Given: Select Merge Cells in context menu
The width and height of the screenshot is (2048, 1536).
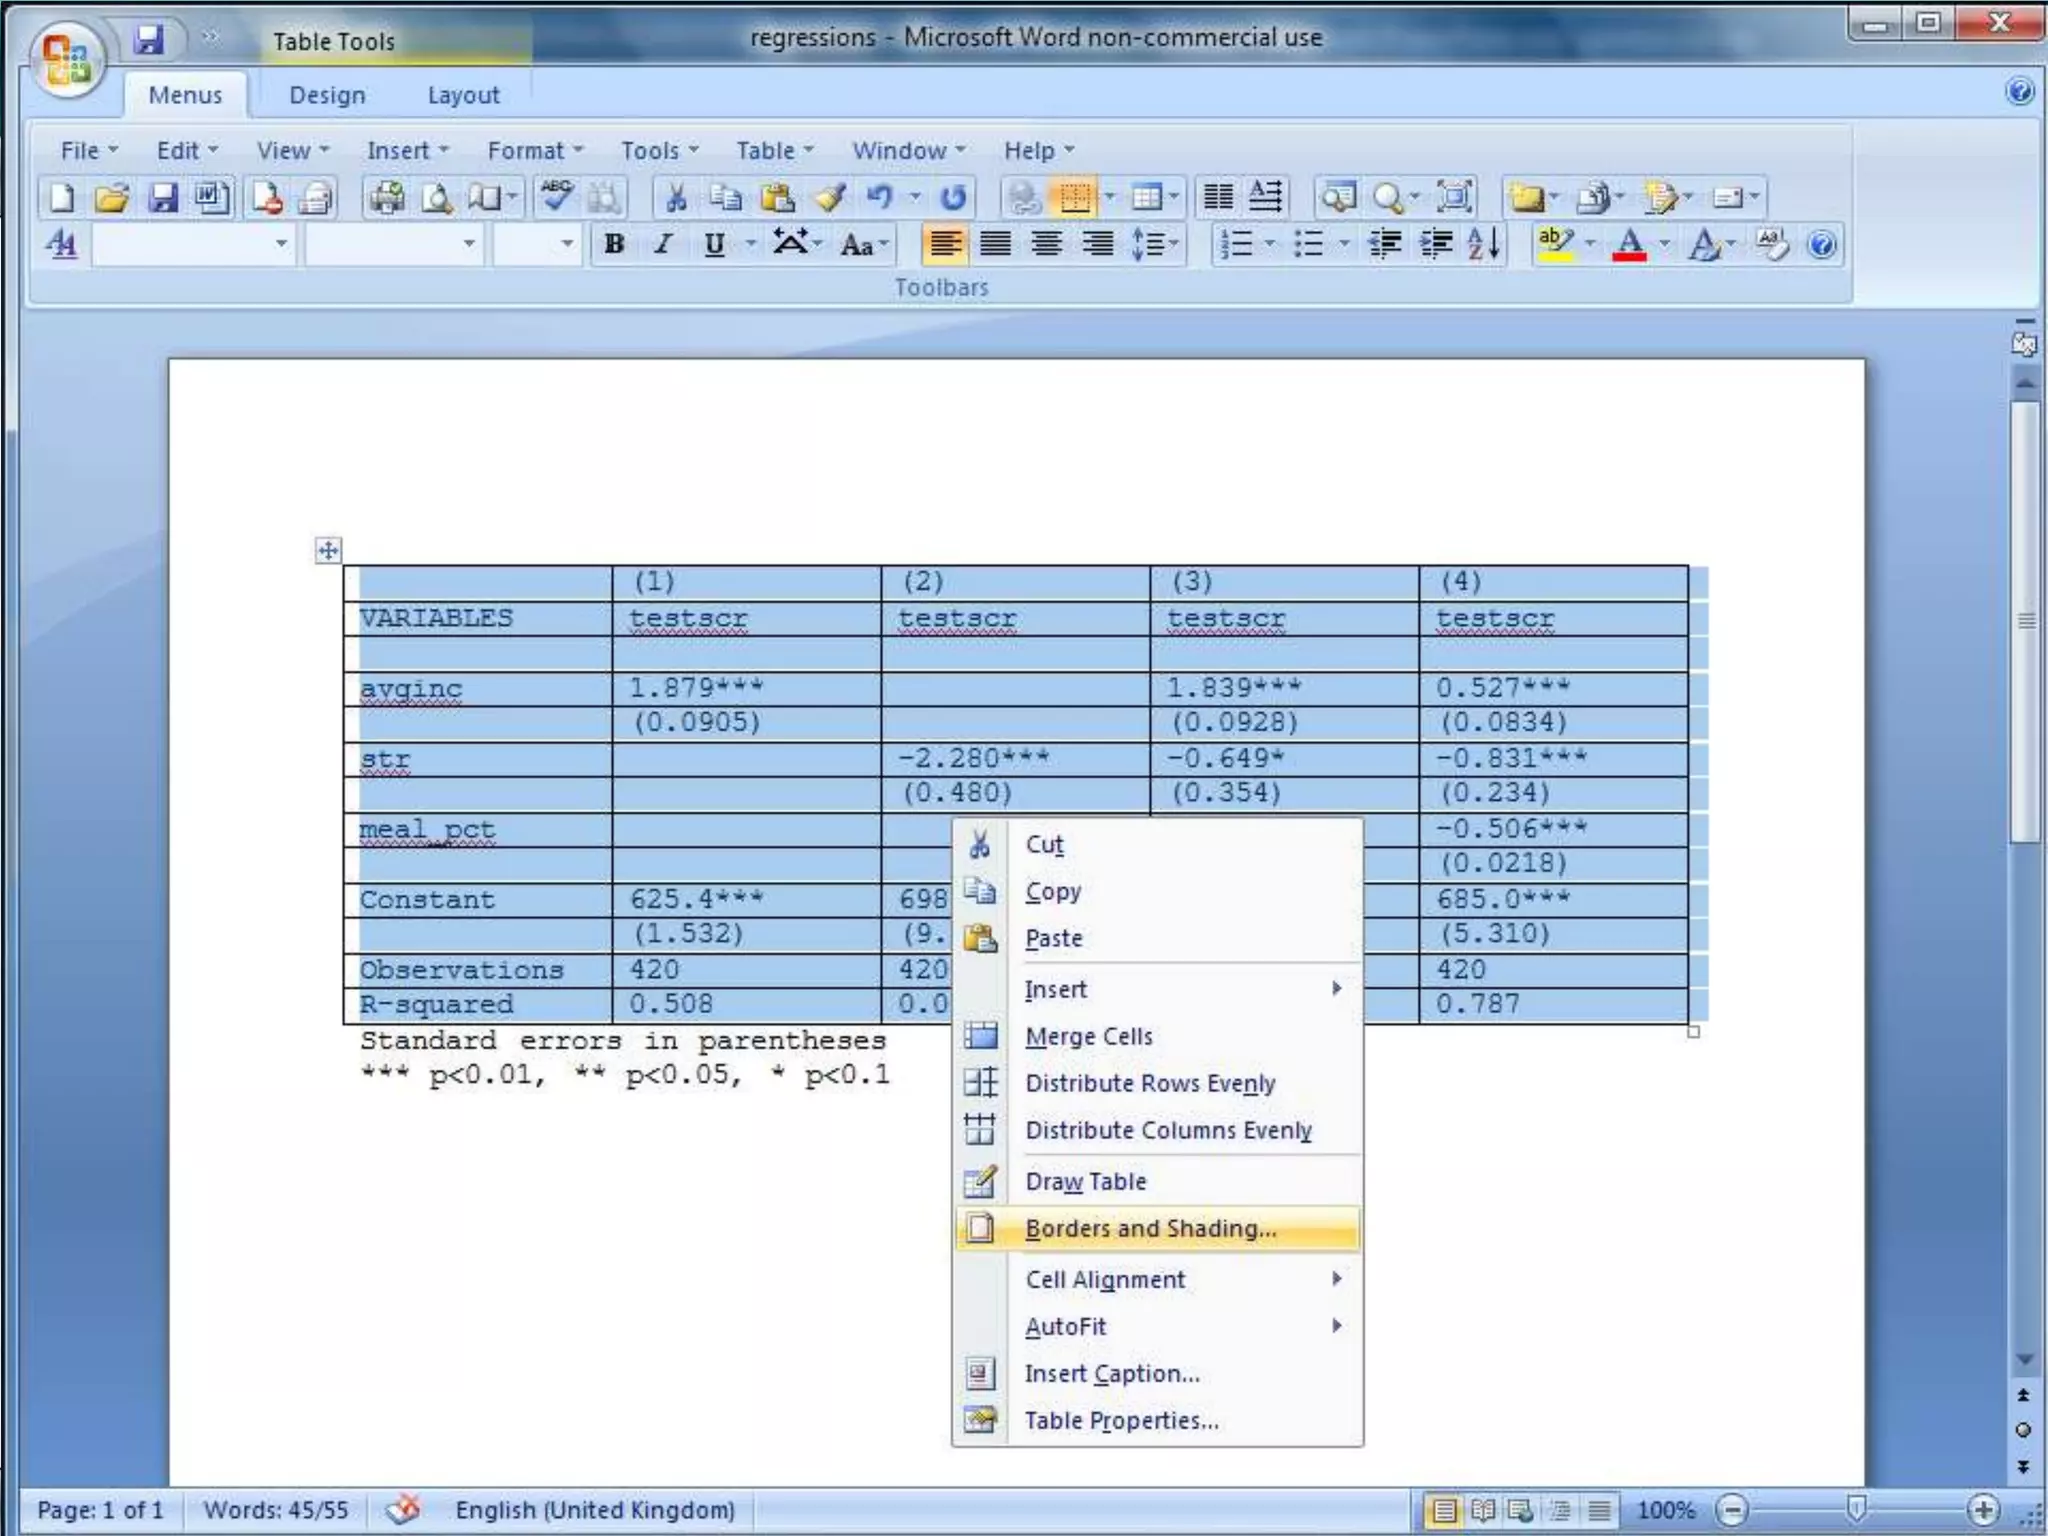Looking at the screenshot, I should coord(1088,1036).
